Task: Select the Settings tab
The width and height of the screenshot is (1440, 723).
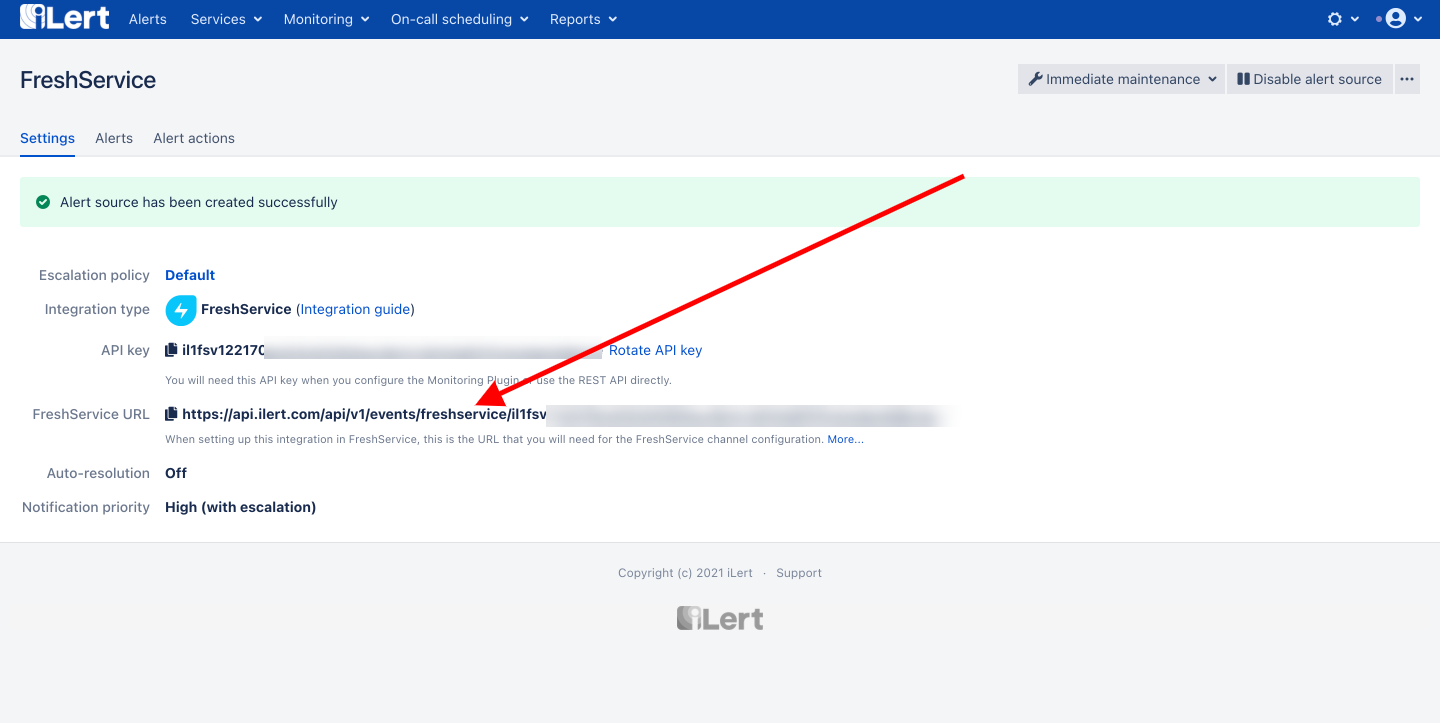Action: (x=47, y=138)
